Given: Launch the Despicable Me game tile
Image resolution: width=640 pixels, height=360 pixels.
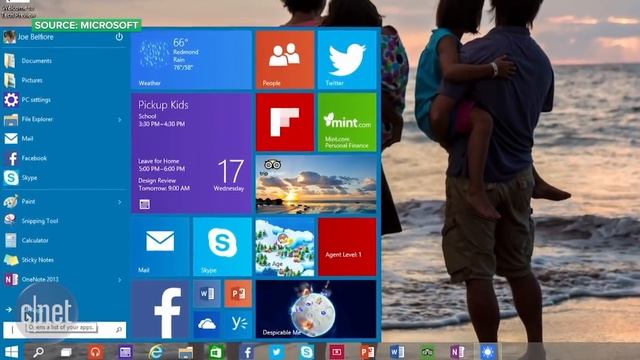Looking at the screenshot, I should [316, 309].
